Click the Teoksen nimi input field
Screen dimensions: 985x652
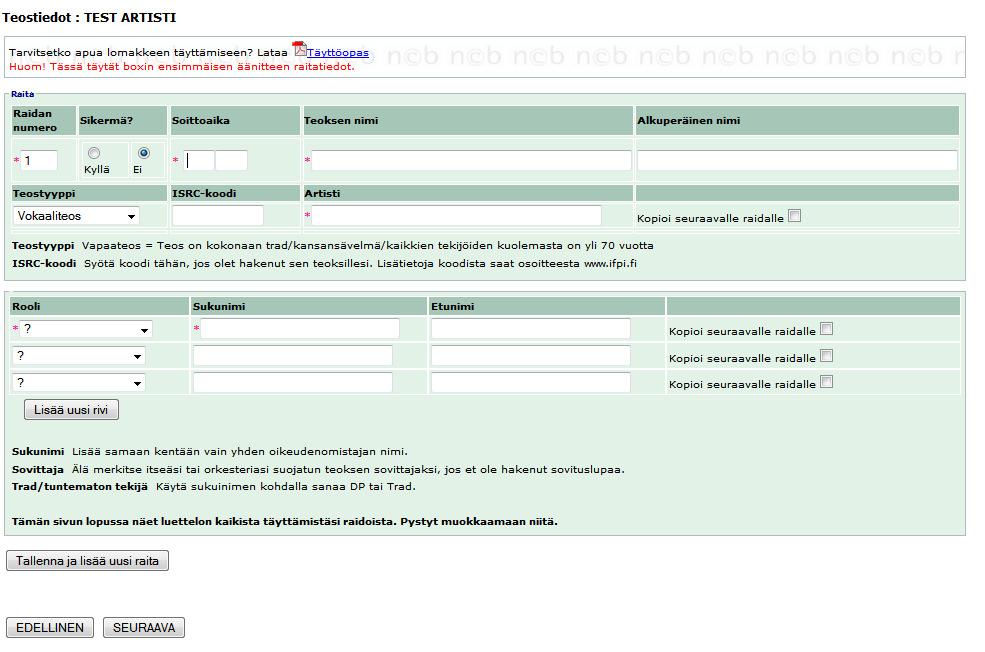pos(471,160)
